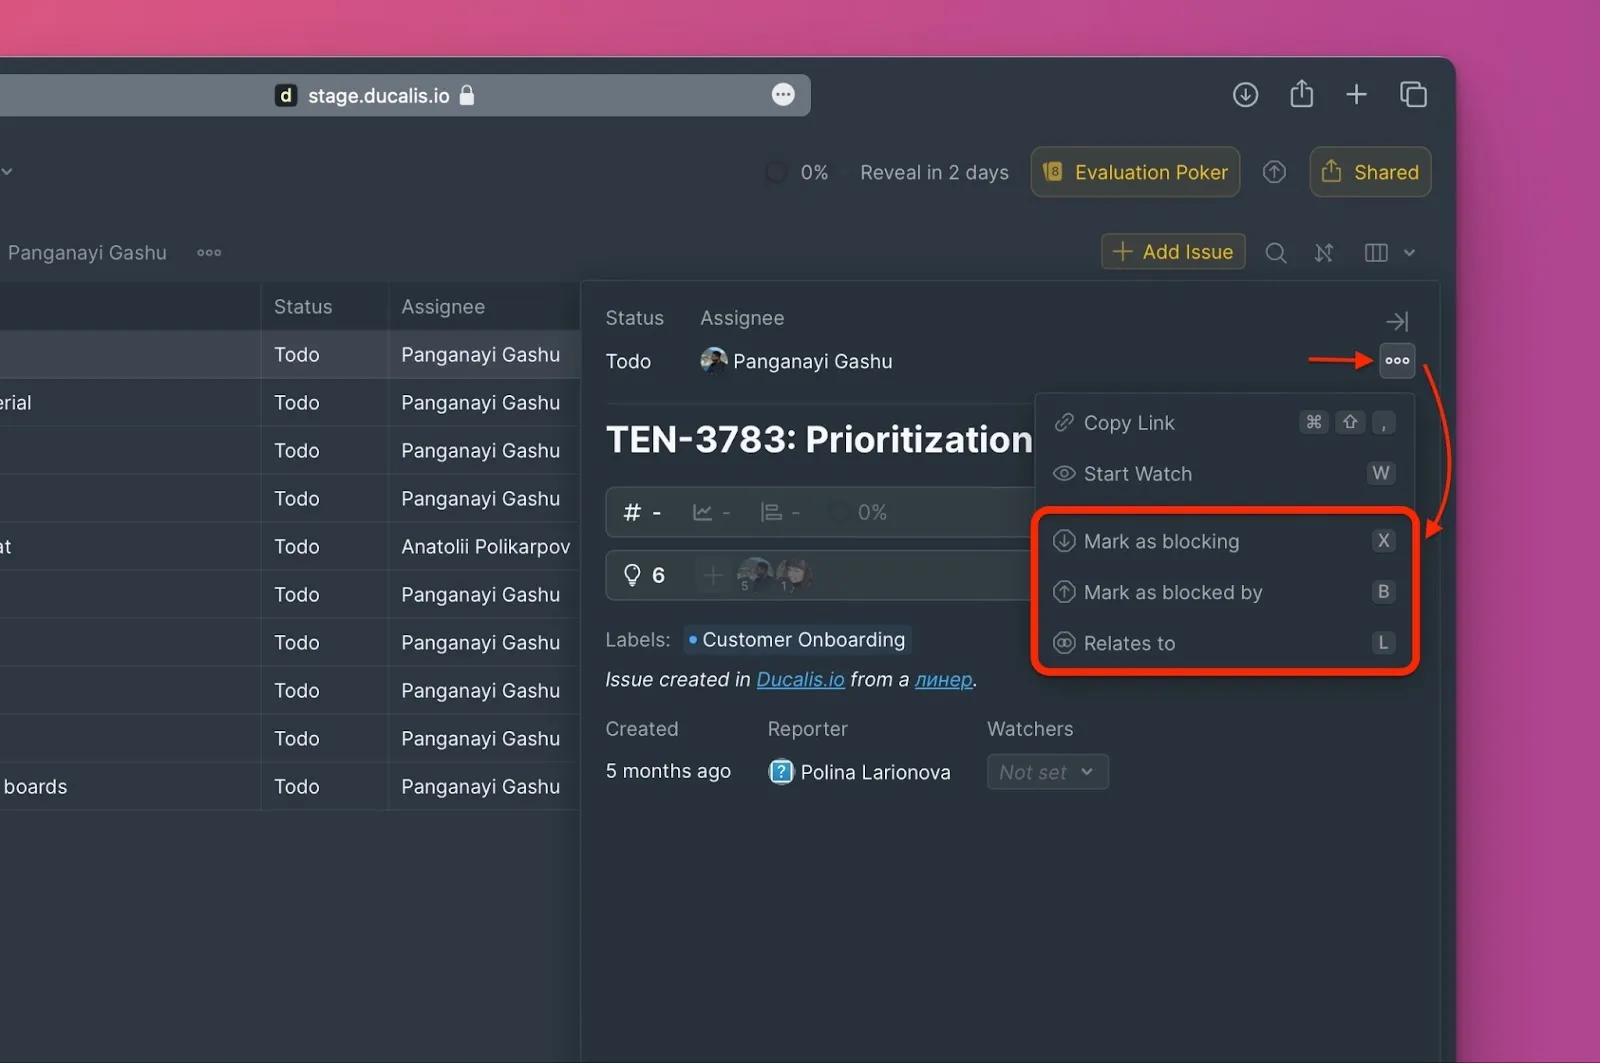The width and height of the screenshot is (1600, 1063).
Task: Expand the Watchers 'Not set' dropdown
Action: [1047, 772]
